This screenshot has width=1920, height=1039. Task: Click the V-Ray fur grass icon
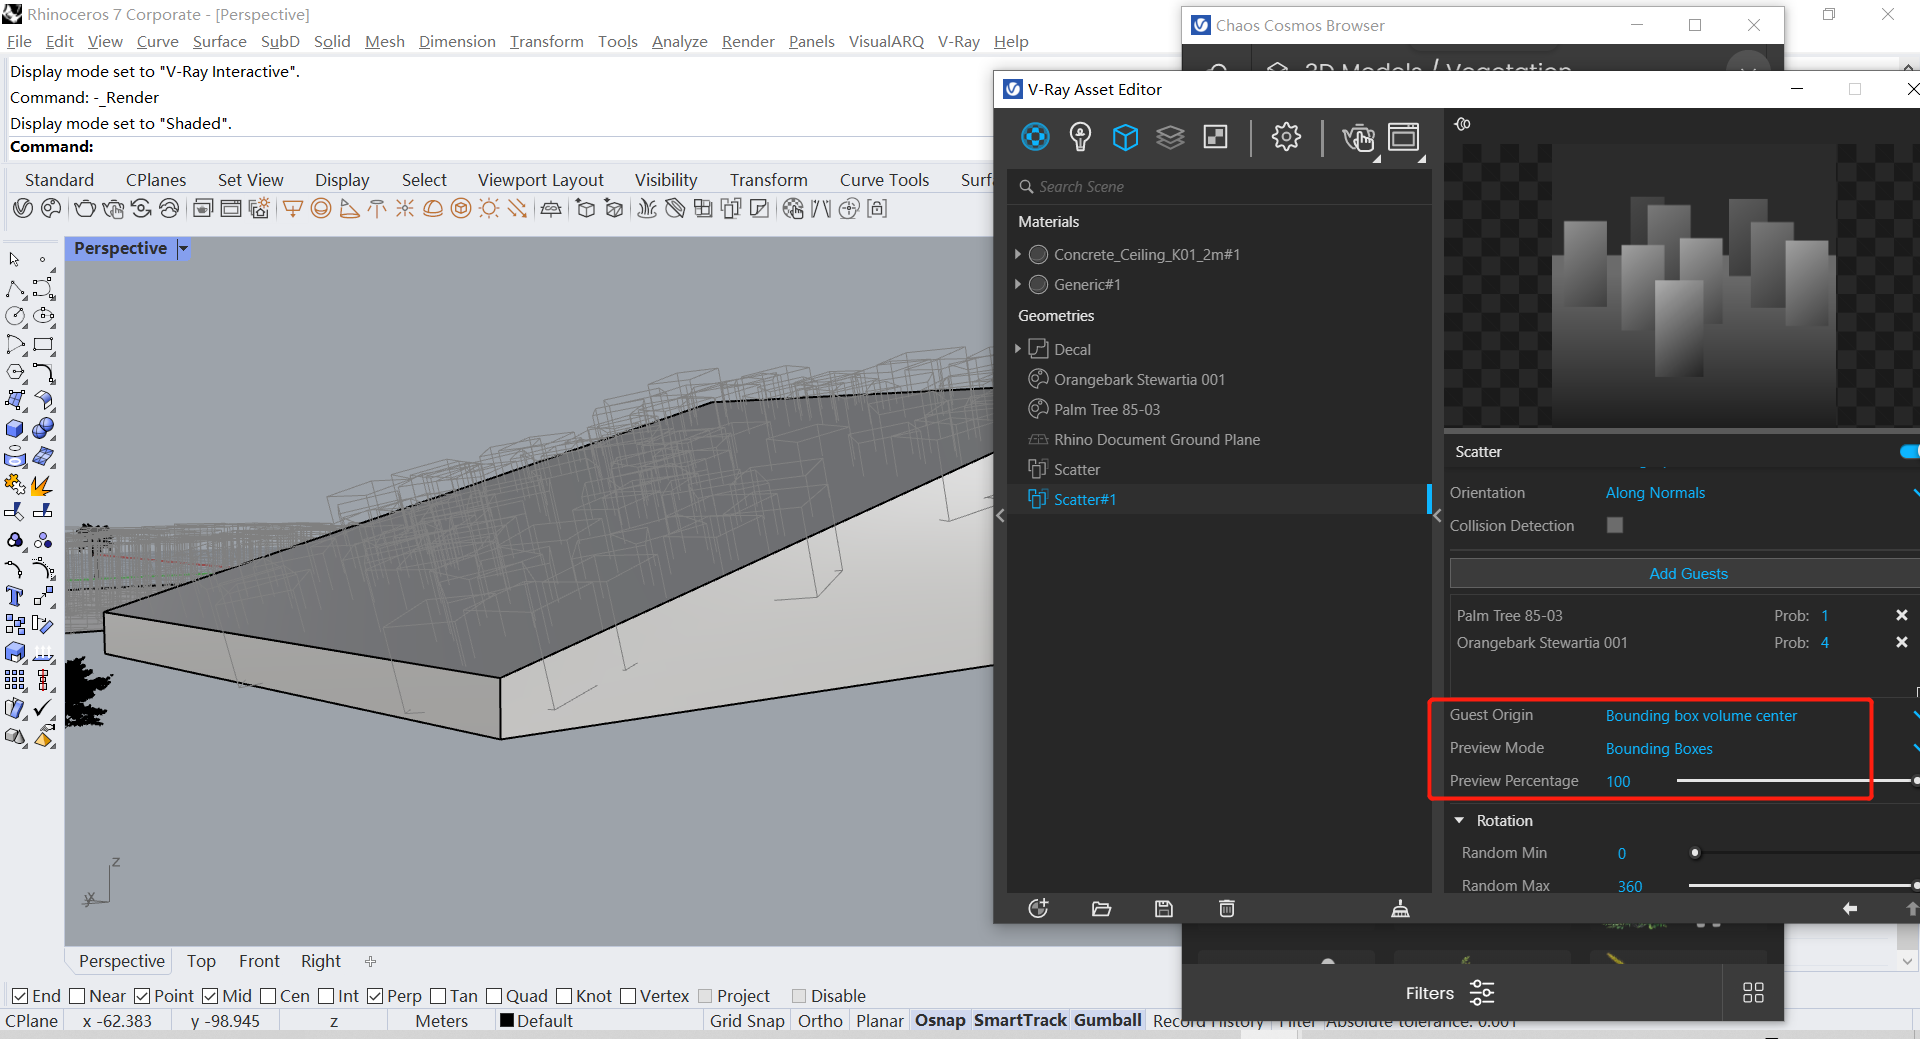click(647, 208)
